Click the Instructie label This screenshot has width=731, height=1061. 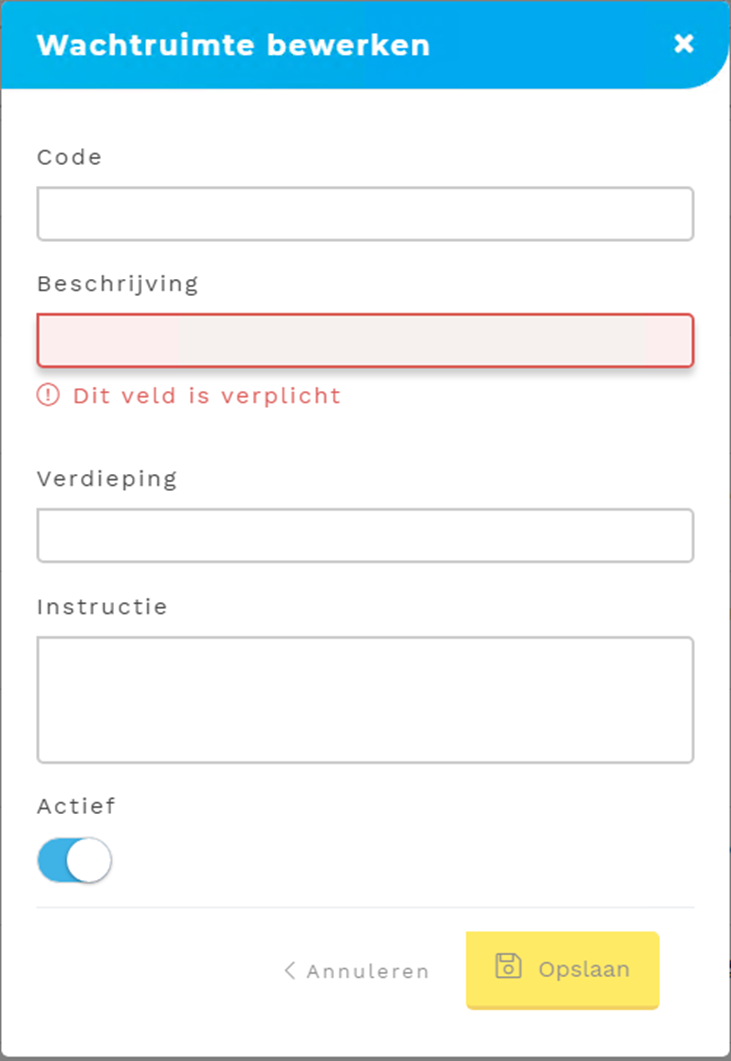click(102, 606)
